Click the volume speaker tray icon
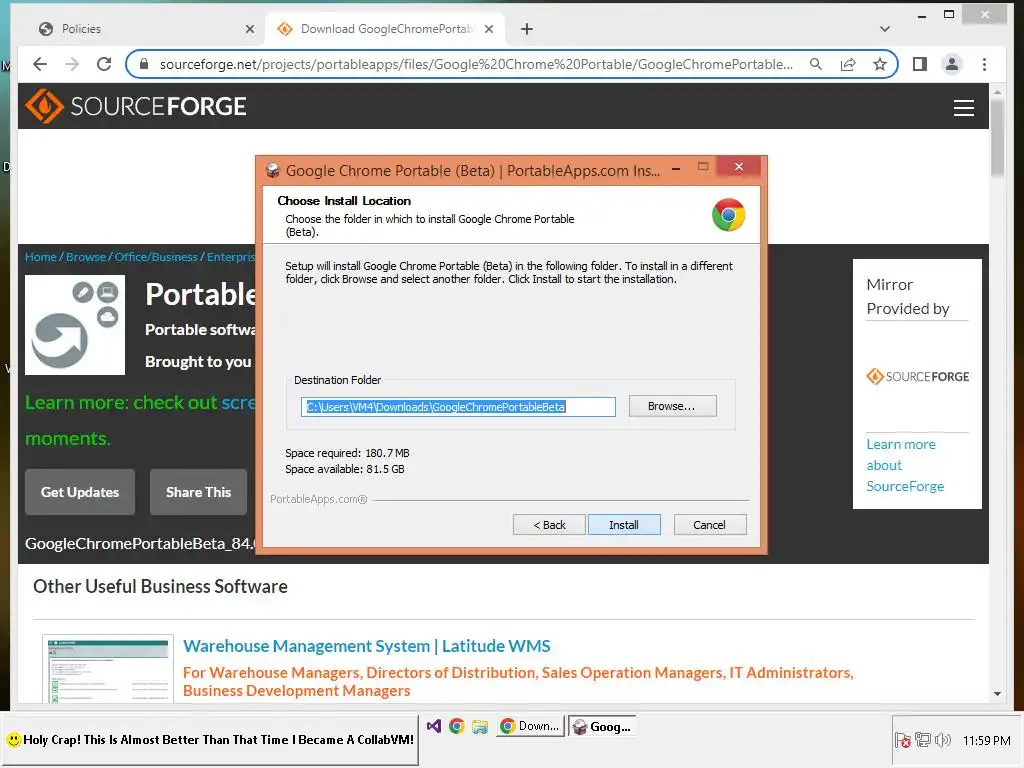Viewport: 1024px width, 768px height. 942,740
